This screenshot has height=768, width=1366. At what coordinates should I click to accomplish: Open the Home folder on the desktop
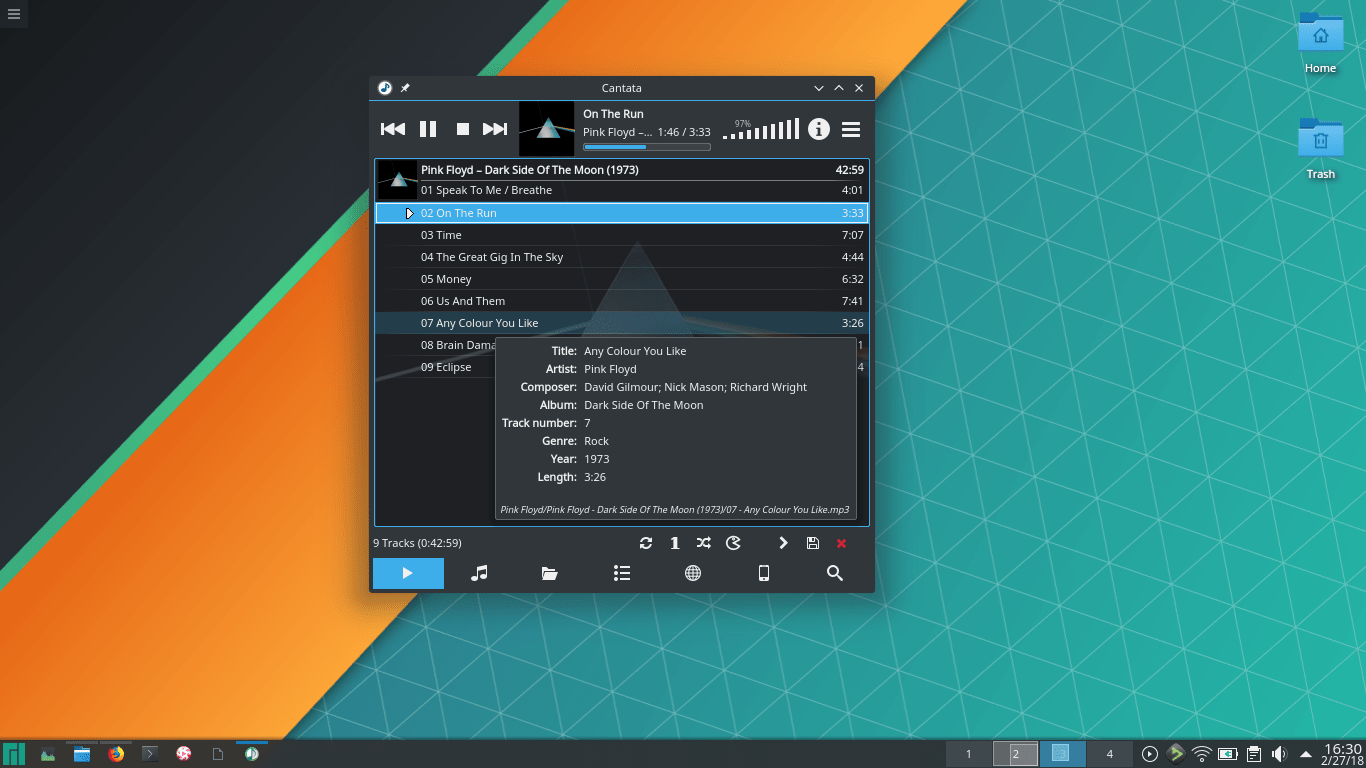click(x=1320, y=42)
